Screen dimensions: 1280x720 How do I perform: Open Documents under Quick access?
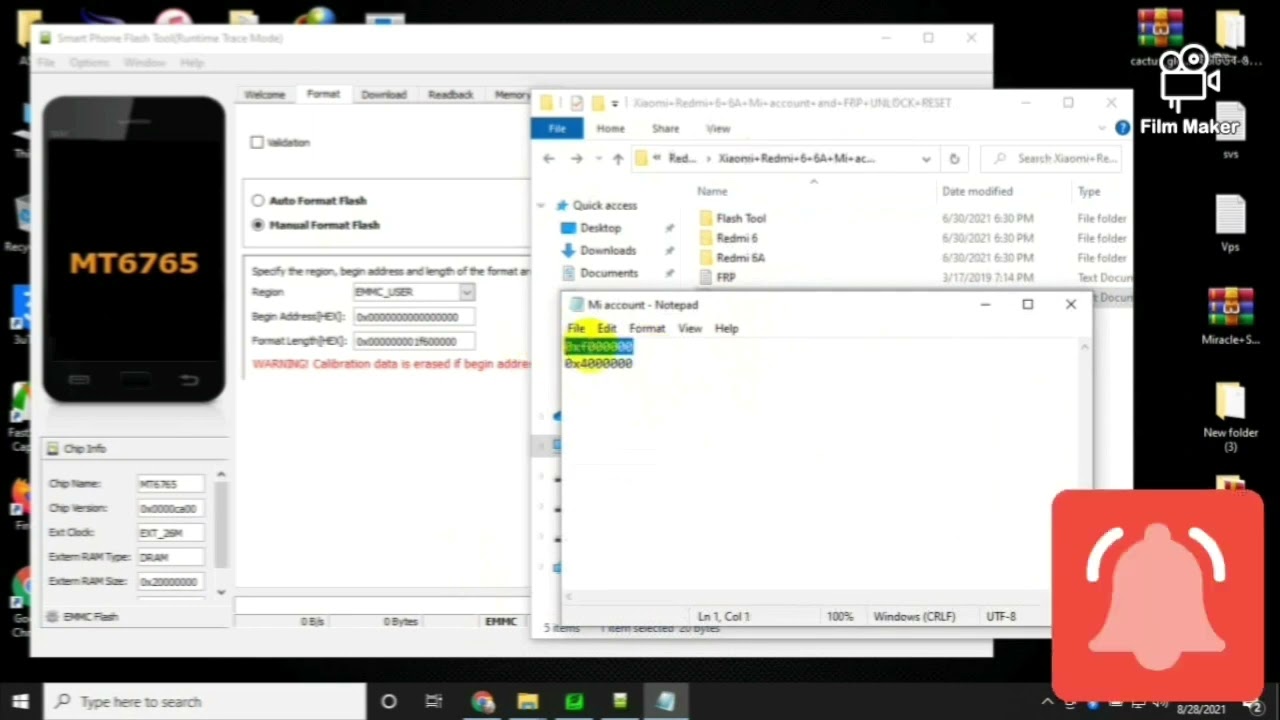pyautogui.click(x=608, y=272)
